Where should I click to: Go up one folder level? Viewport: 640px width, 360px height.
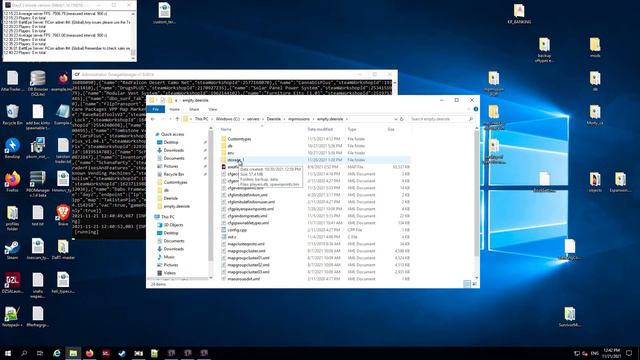(177, 119)
